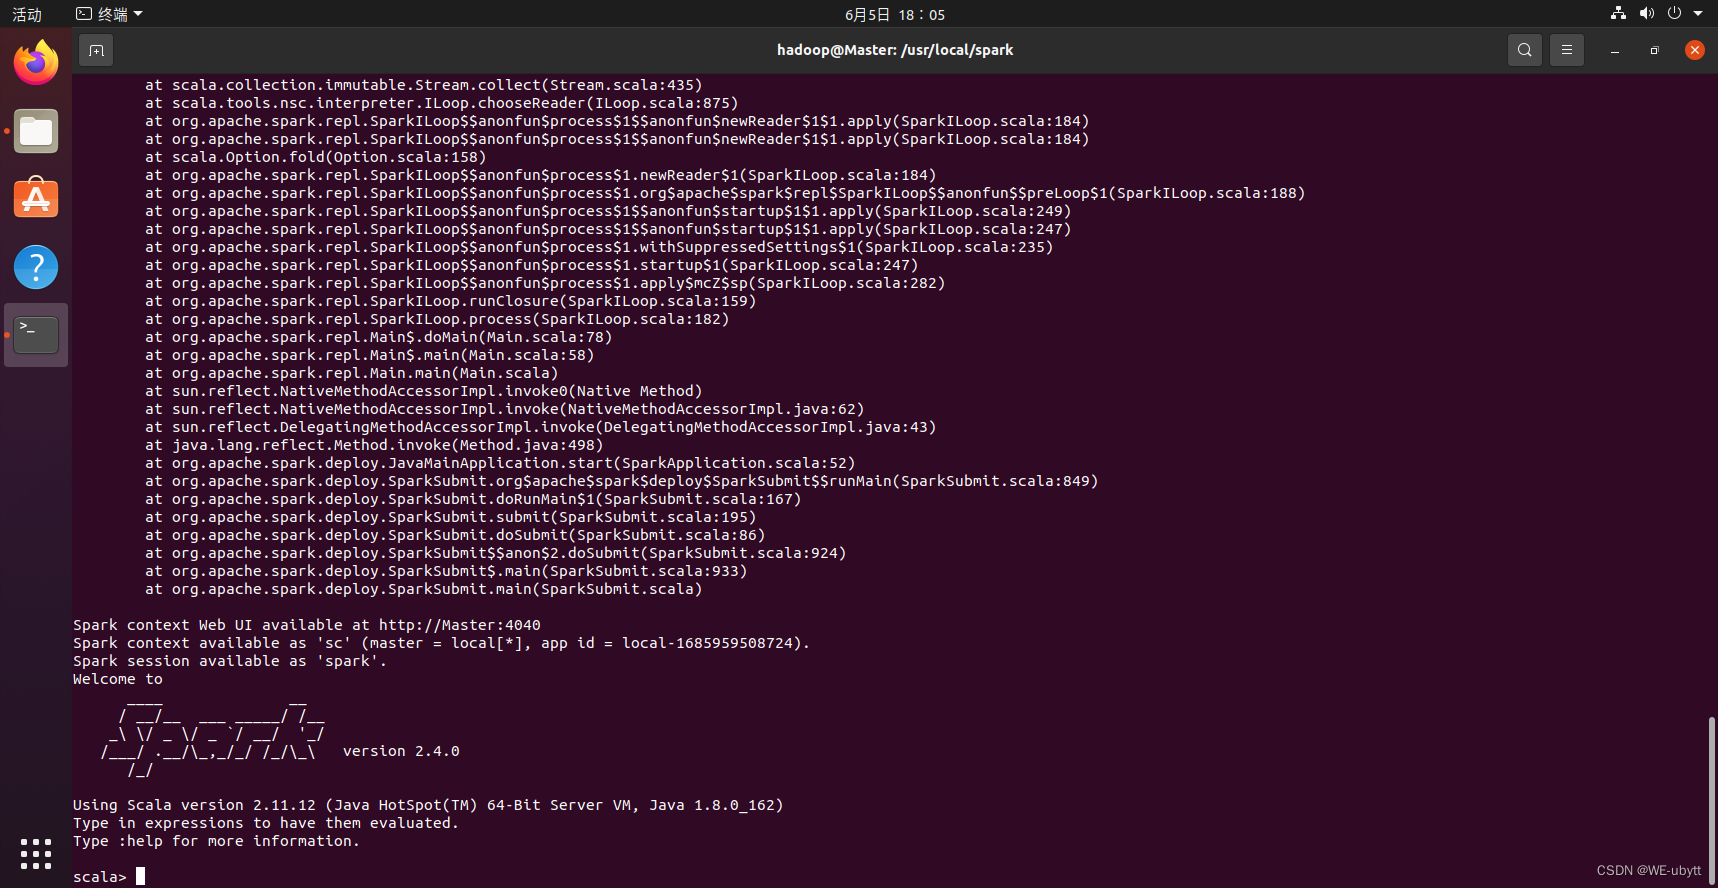Click 'Using Scala version 2.11.12' line
This screenshot has width=1718, height=888.
428,805
